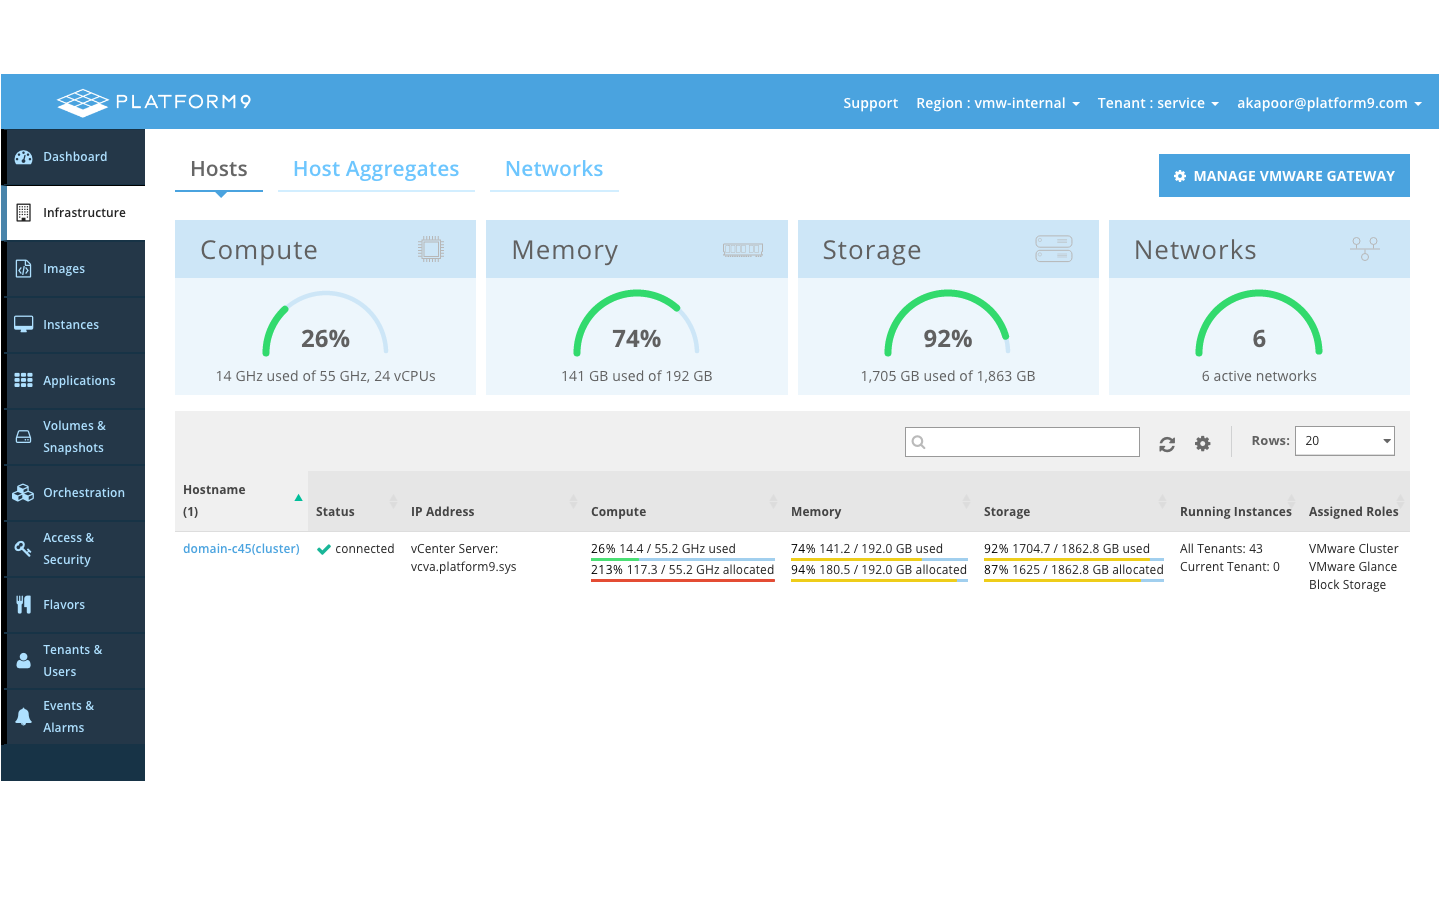Viewport: 1440px width, 900px height.
Task: Expand the Region vmw-internal dropdown
Action: click(997, 103)
